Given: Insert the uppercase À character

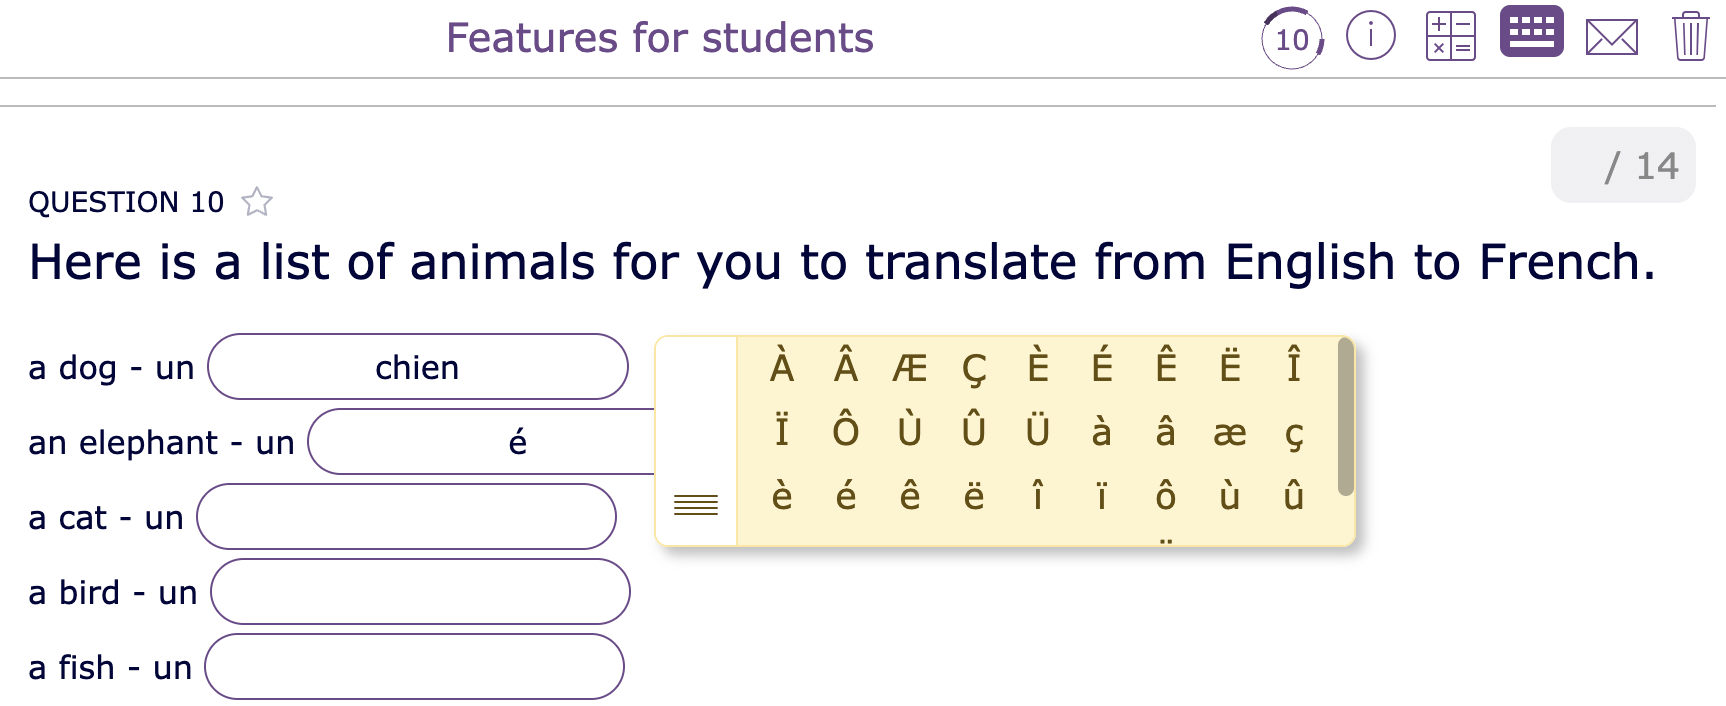Looking at the screenshot, I should 782,367.
